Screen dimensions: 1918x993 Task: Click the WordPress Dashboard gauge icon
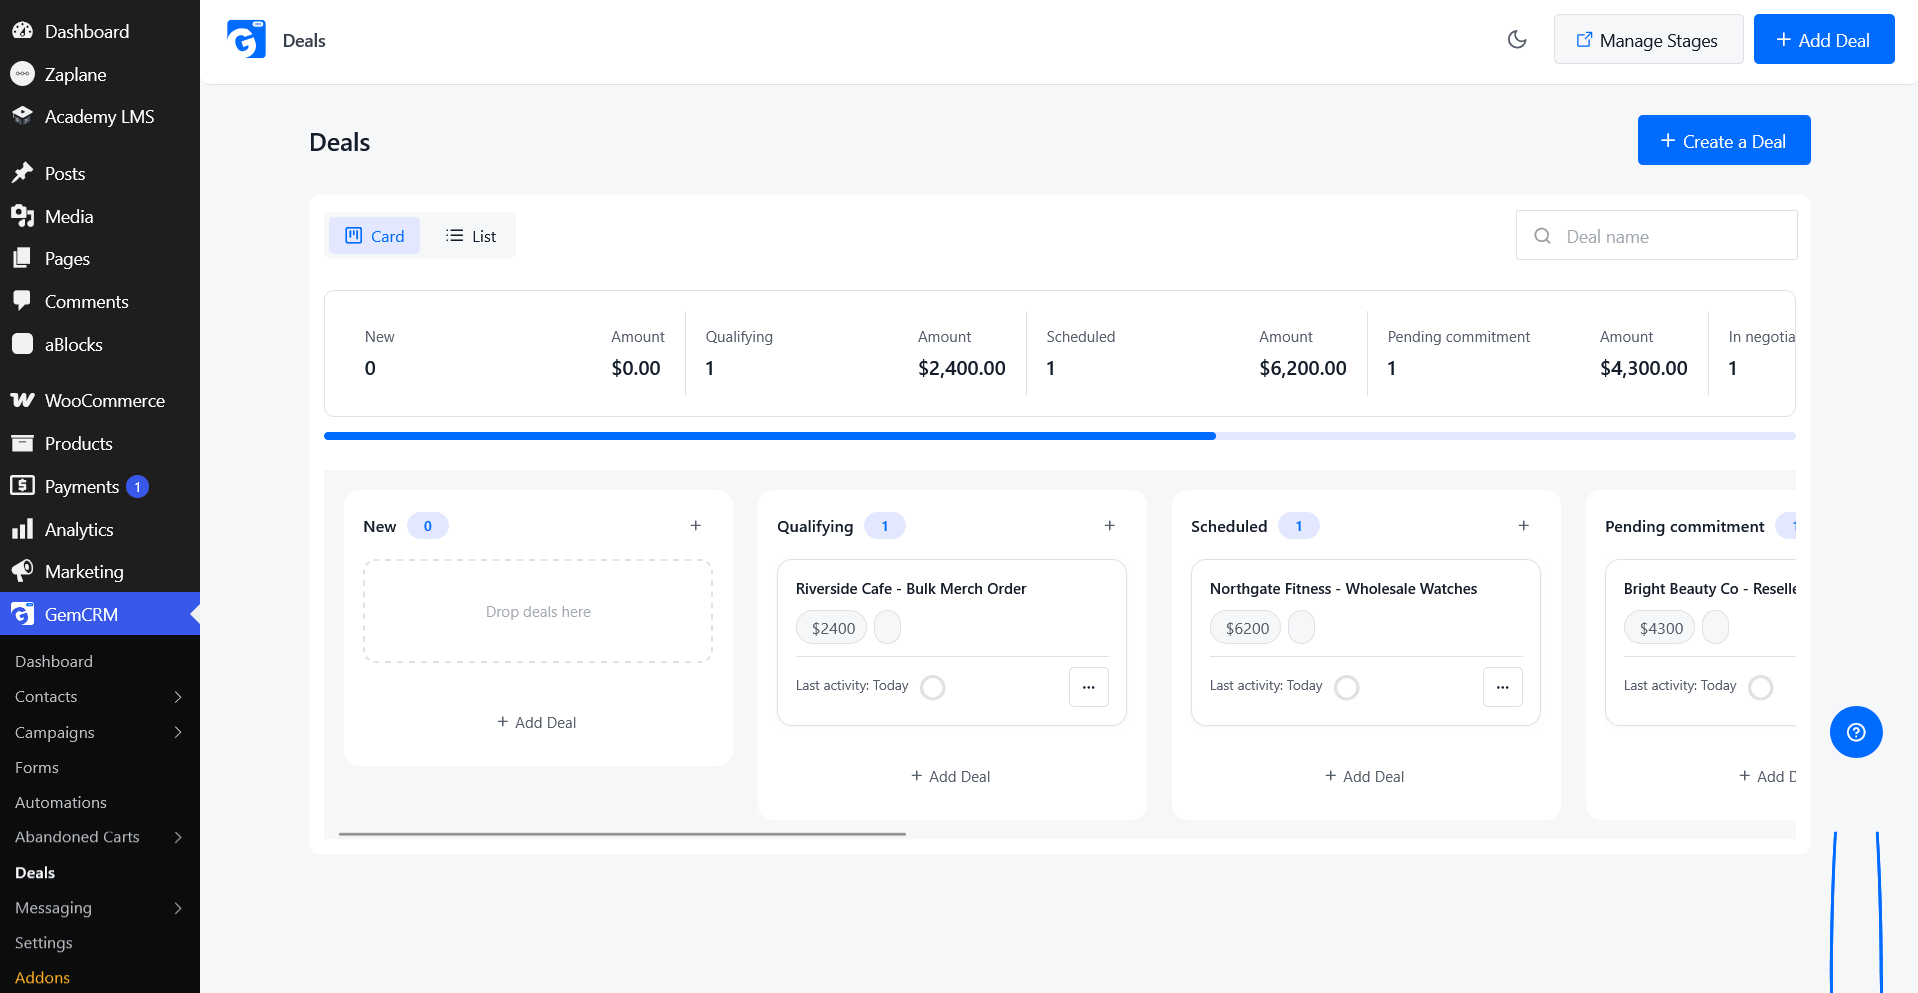tap(22, 31)
